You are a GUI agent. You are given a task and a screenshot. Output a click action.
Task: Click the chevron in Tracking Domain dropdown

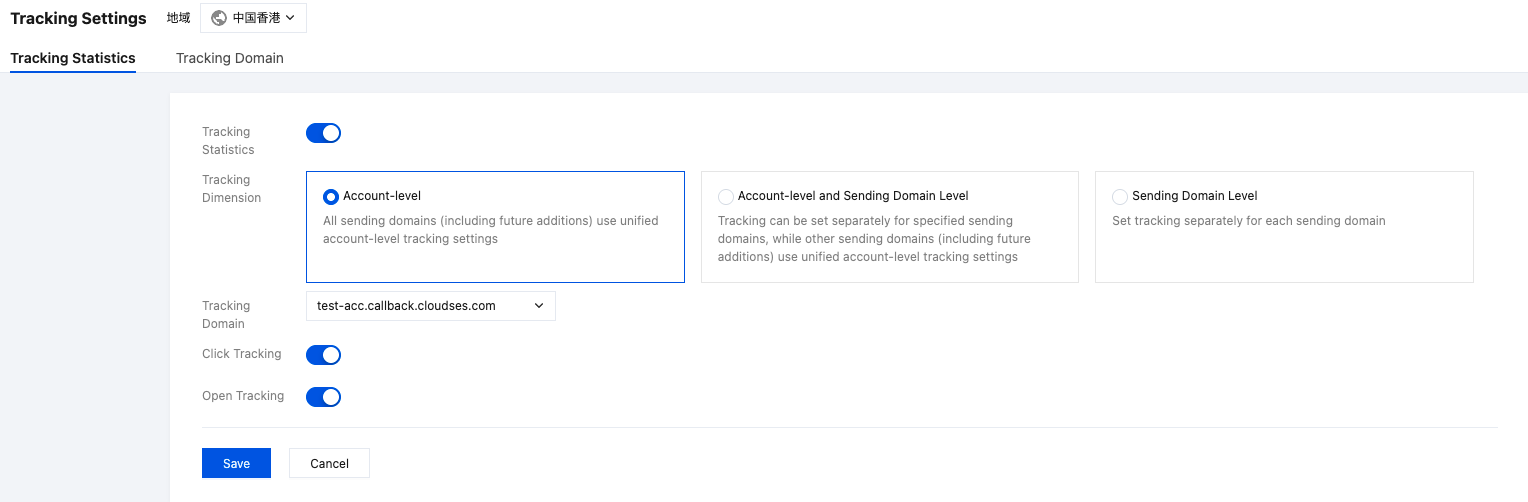click(539, 306)
